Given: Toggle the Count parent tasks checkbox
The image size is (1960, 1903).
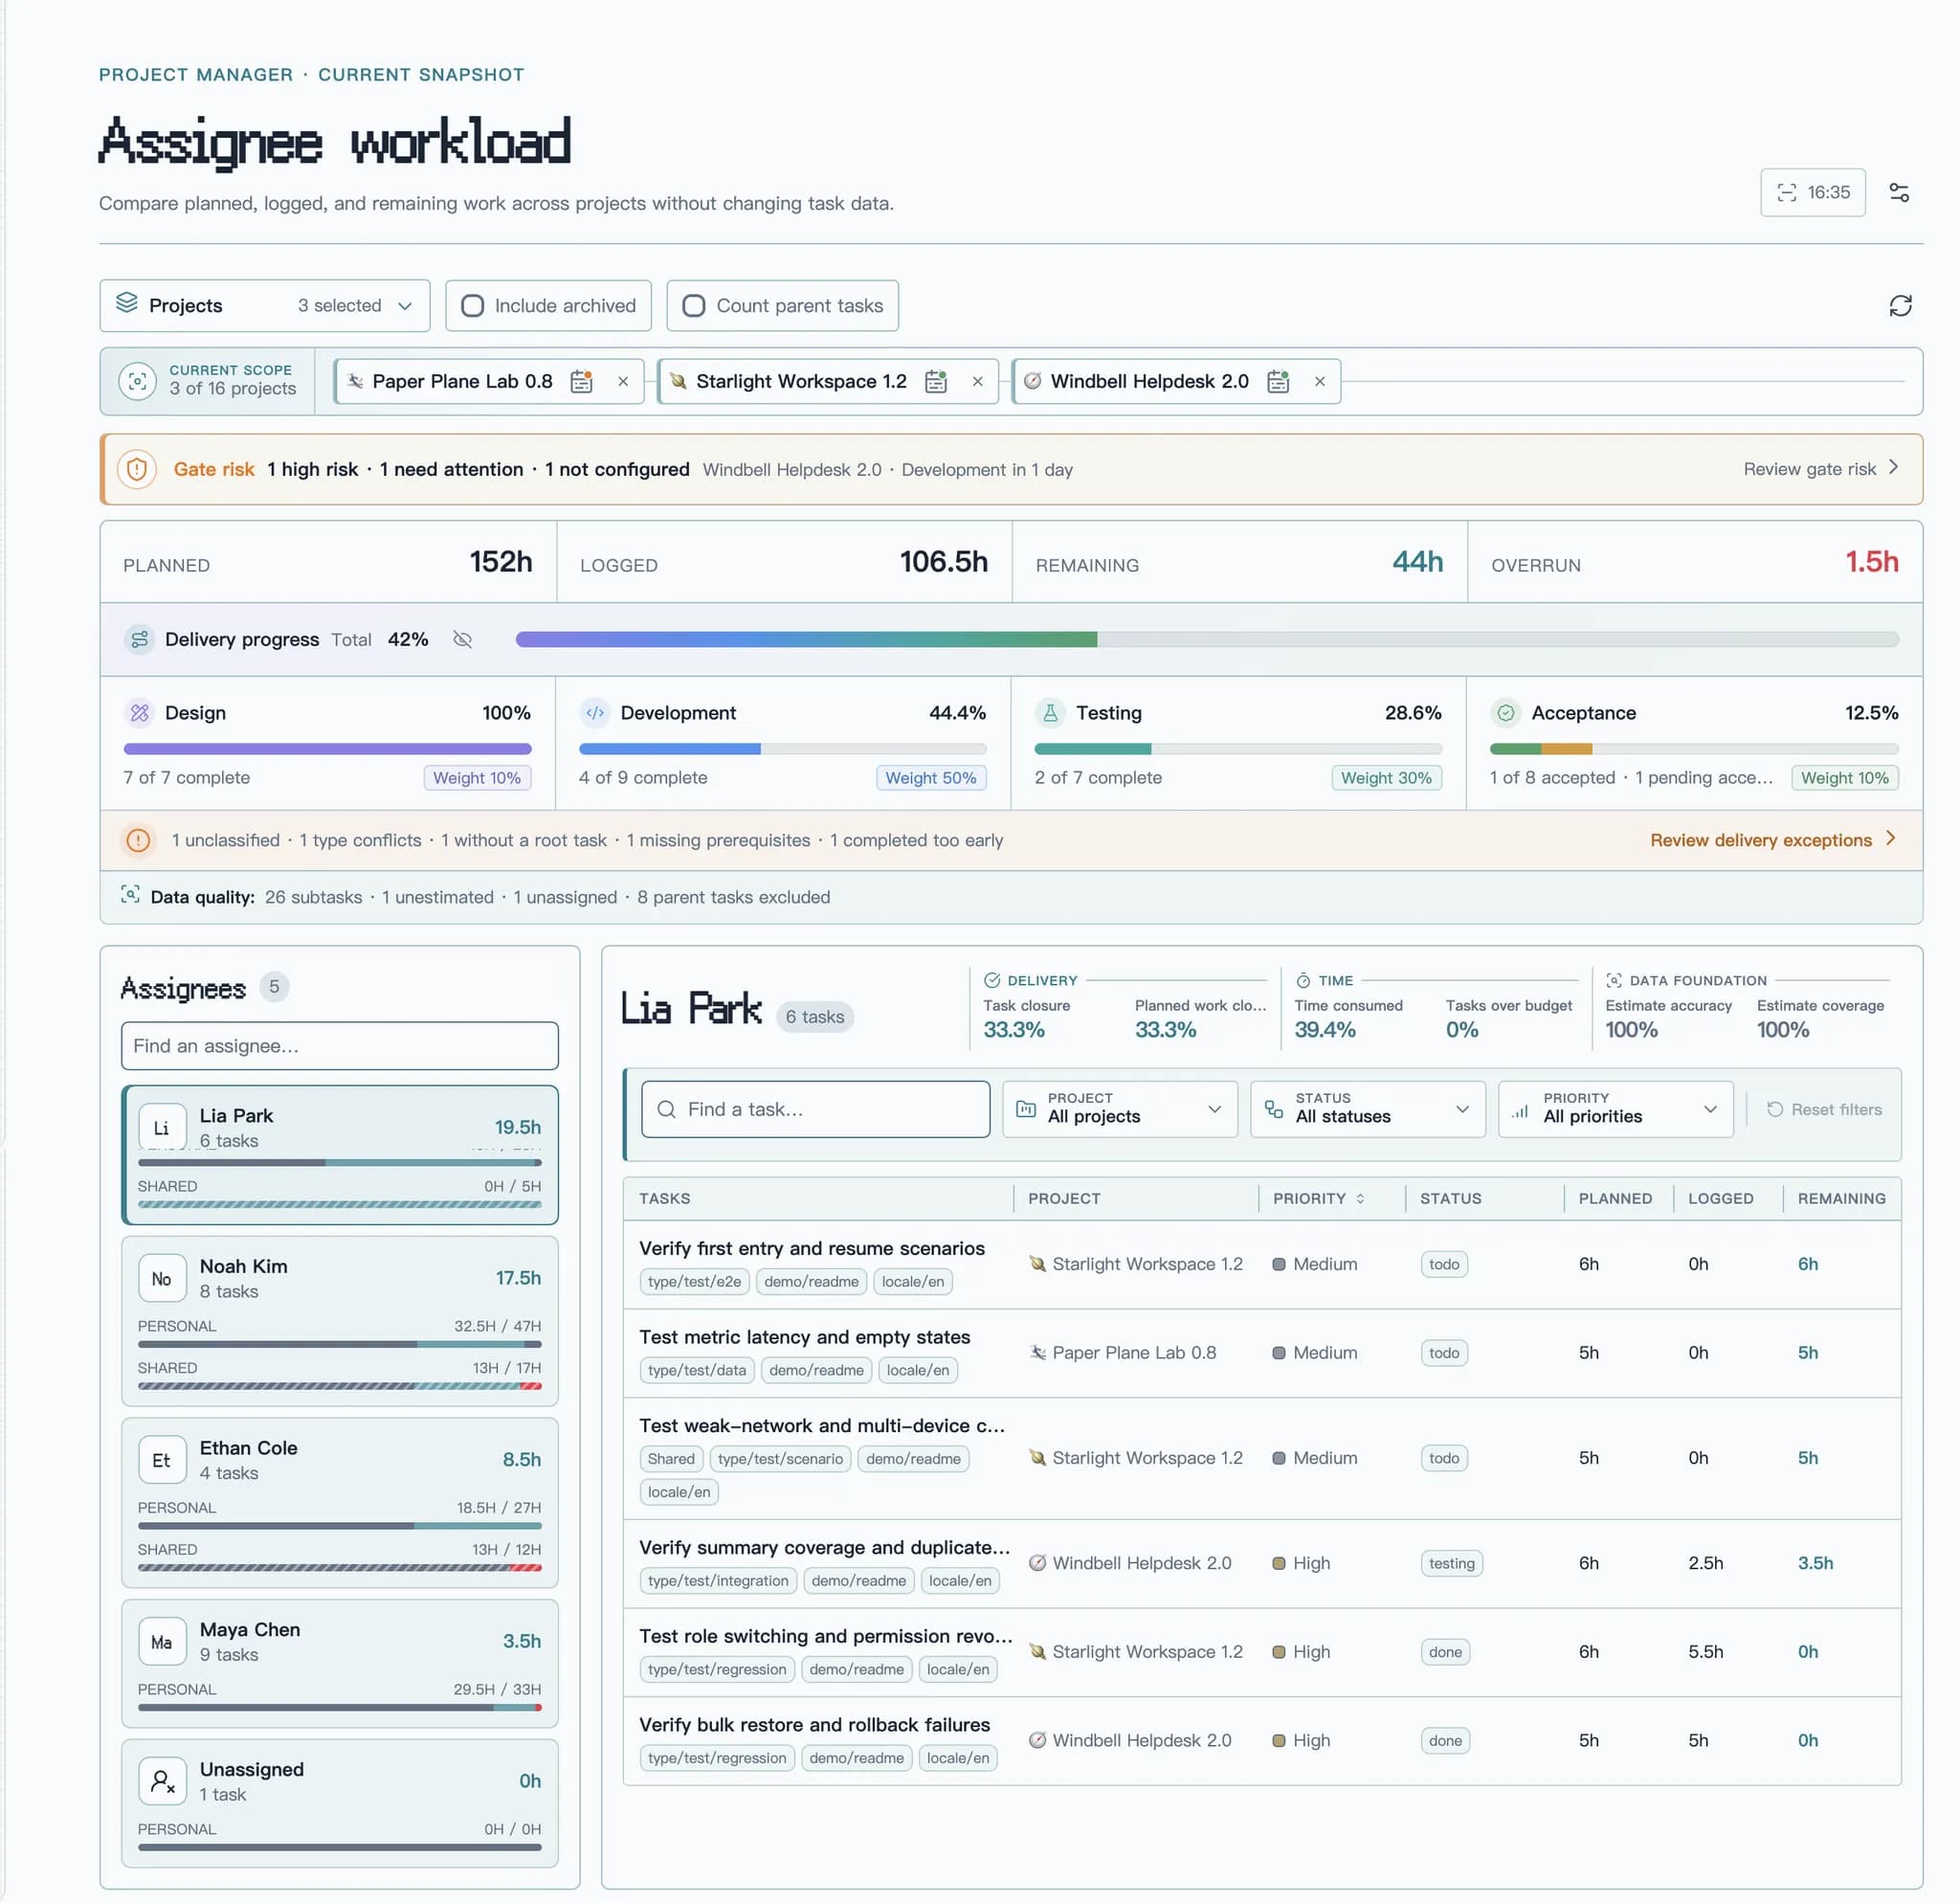Looking at the screenshot, I should pyautogui.click(x=693, y=305).
